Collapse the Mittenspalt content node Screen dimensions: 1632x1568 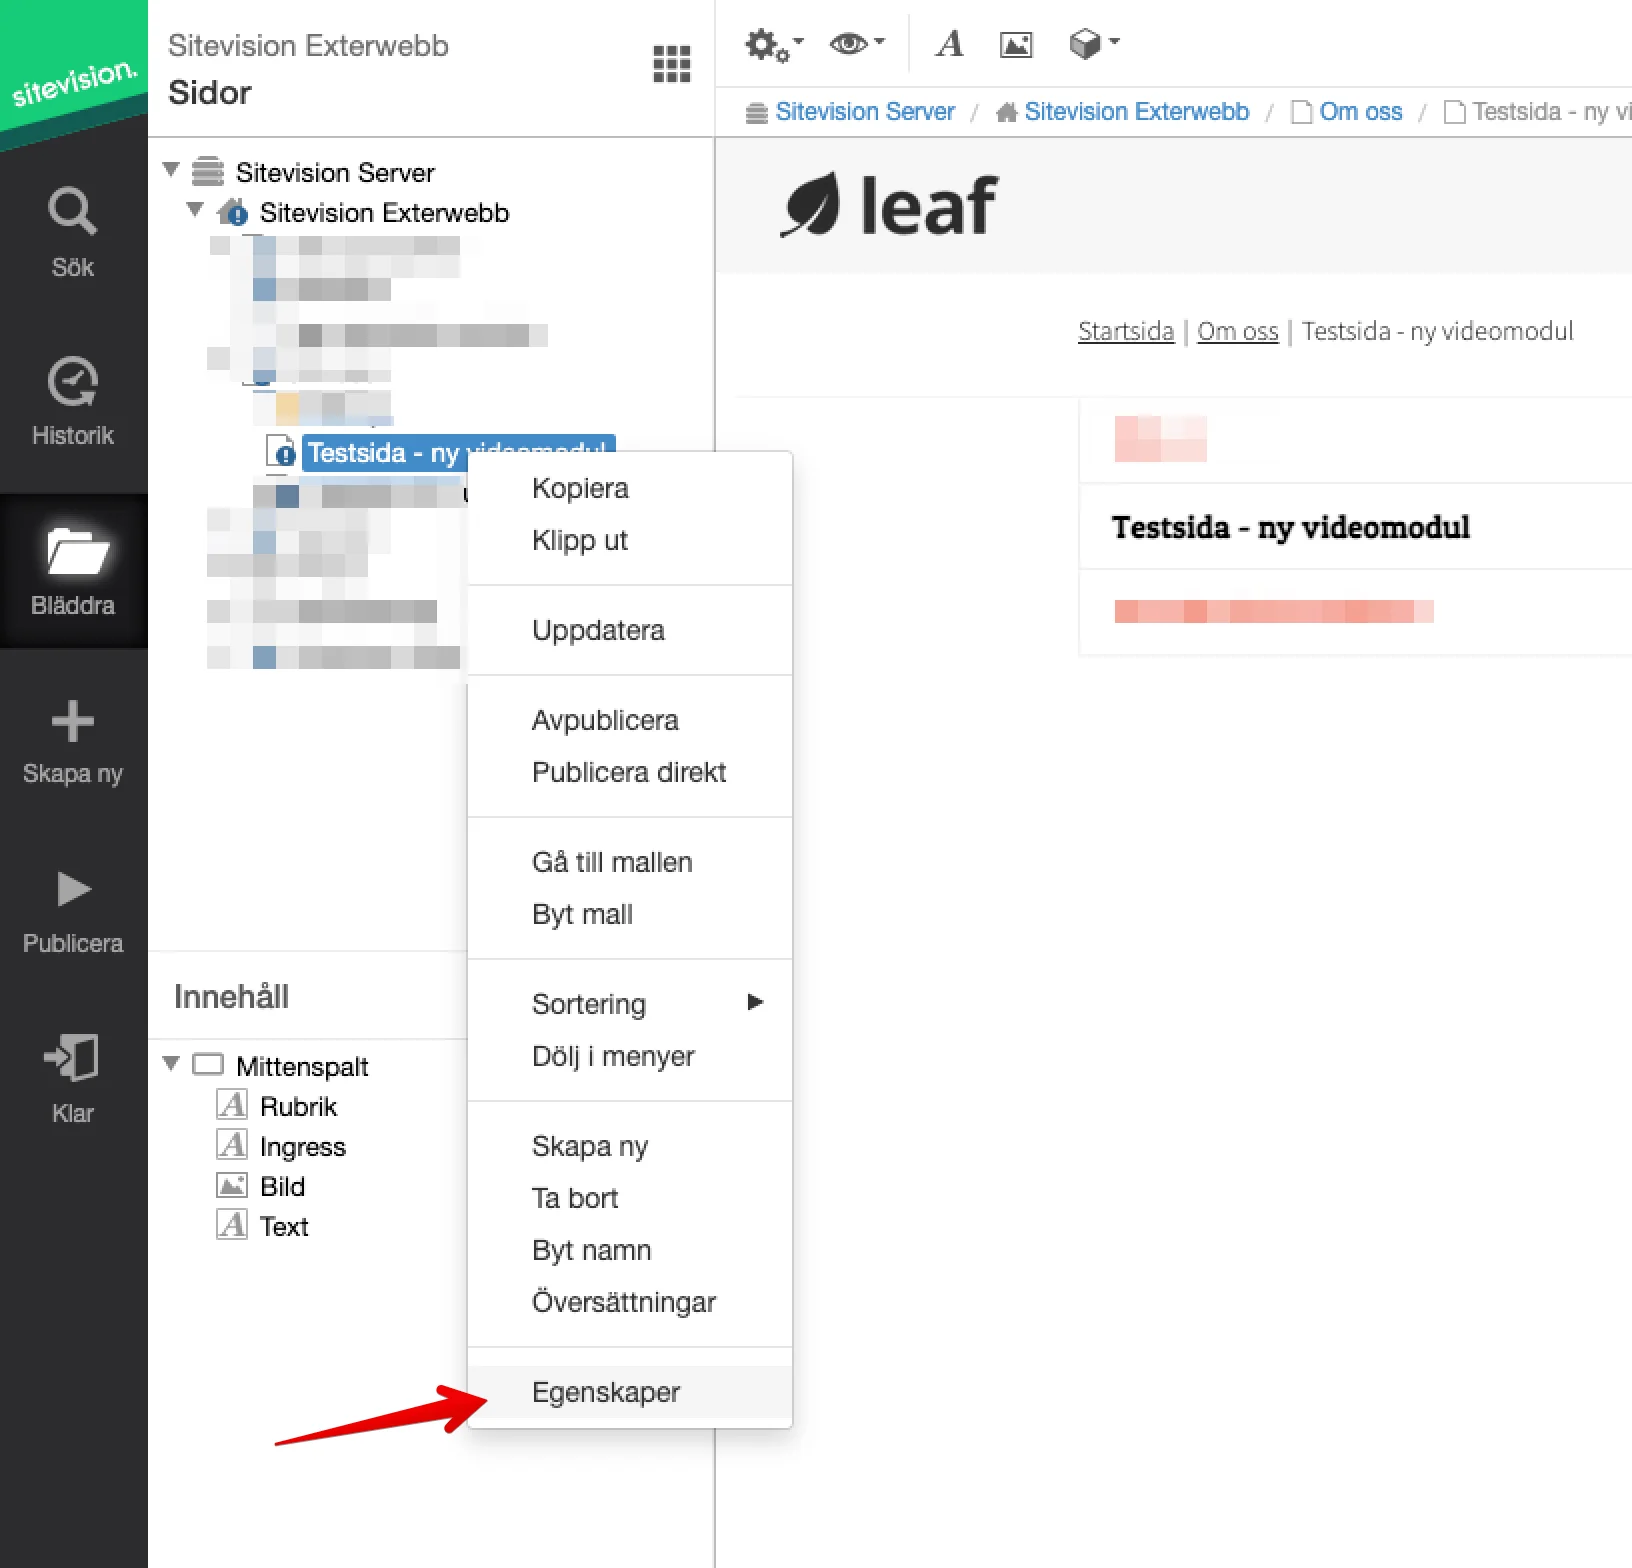tap(171, 1064)
